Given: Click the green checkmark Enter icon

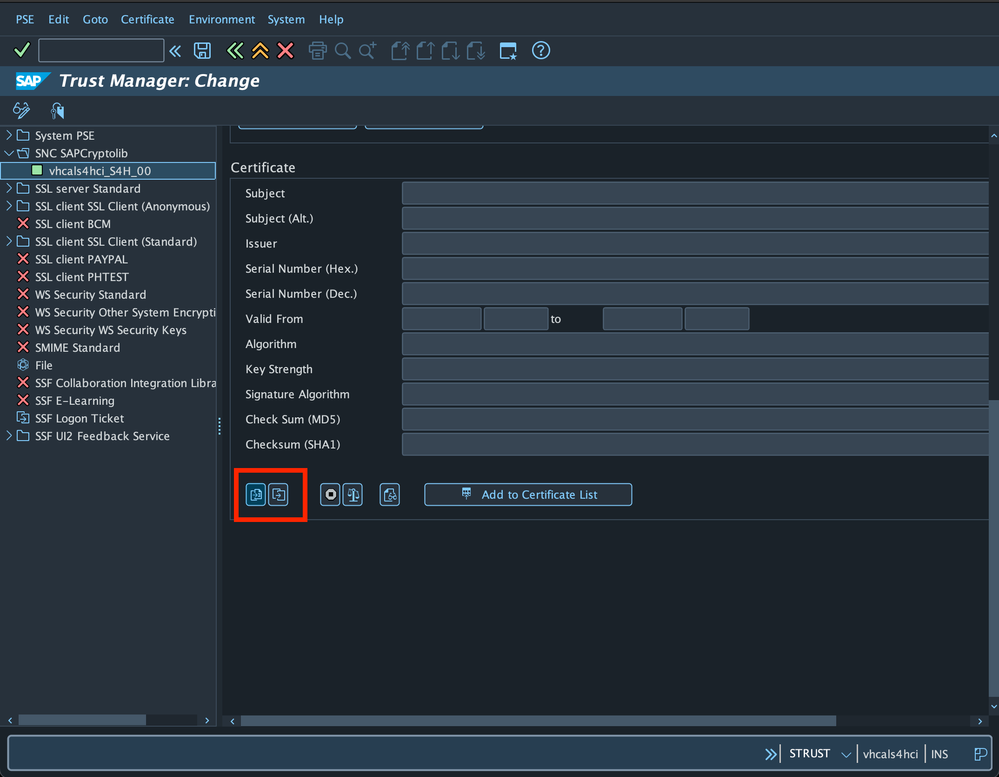Looking at the screenshot, I should [22, 50].
